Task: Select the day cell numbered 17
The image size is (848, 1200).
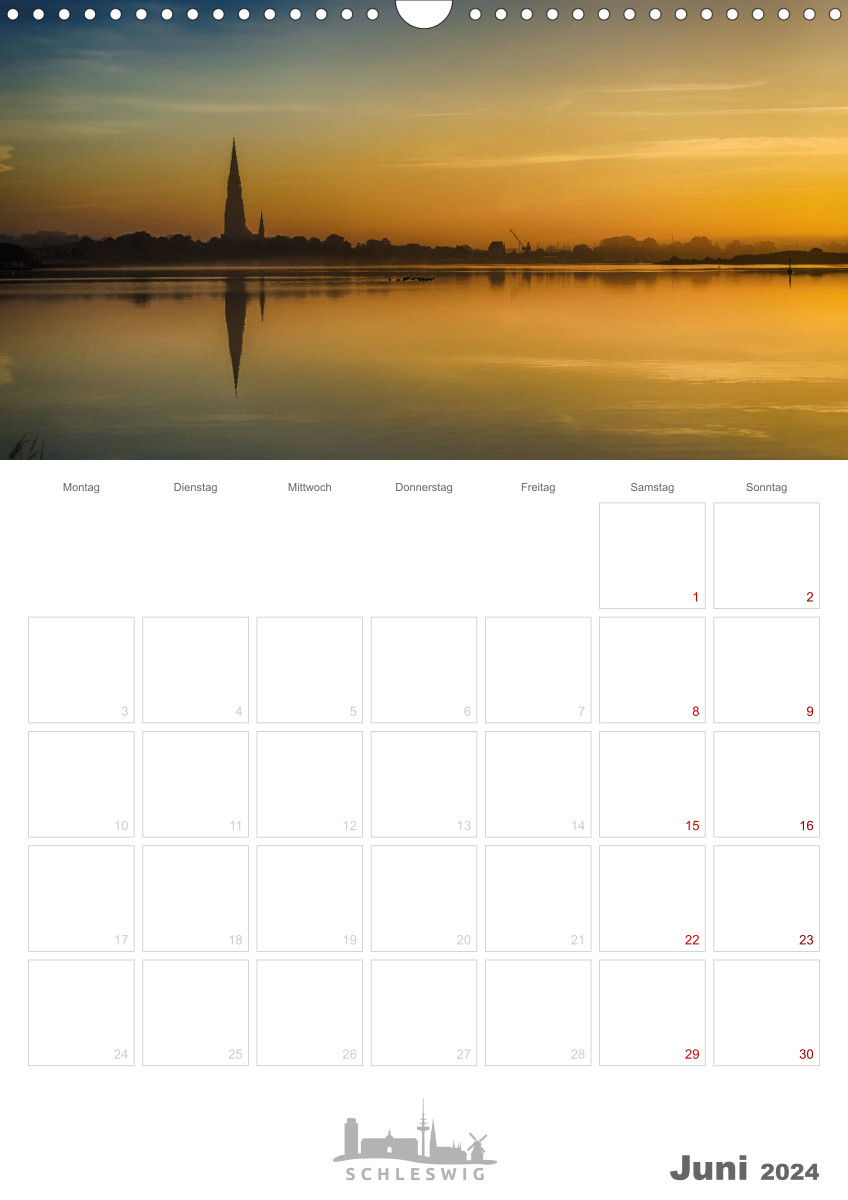Action: click(x=81, y=898)
